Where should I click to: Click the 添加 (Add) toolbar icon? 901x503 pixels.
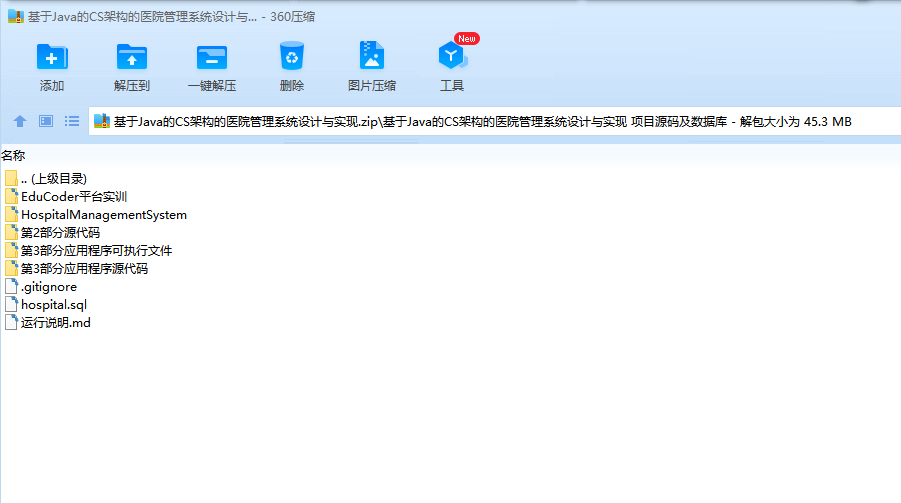[x=52, y=56]
